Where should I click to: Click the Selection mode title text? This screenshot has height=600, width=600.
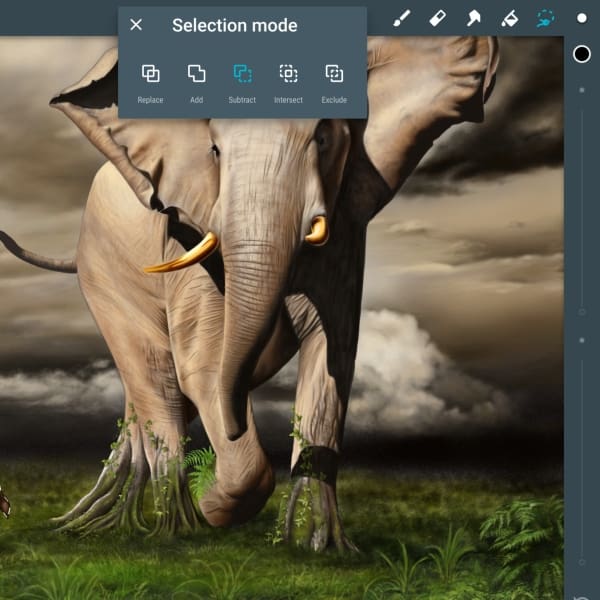pos(234,25)
